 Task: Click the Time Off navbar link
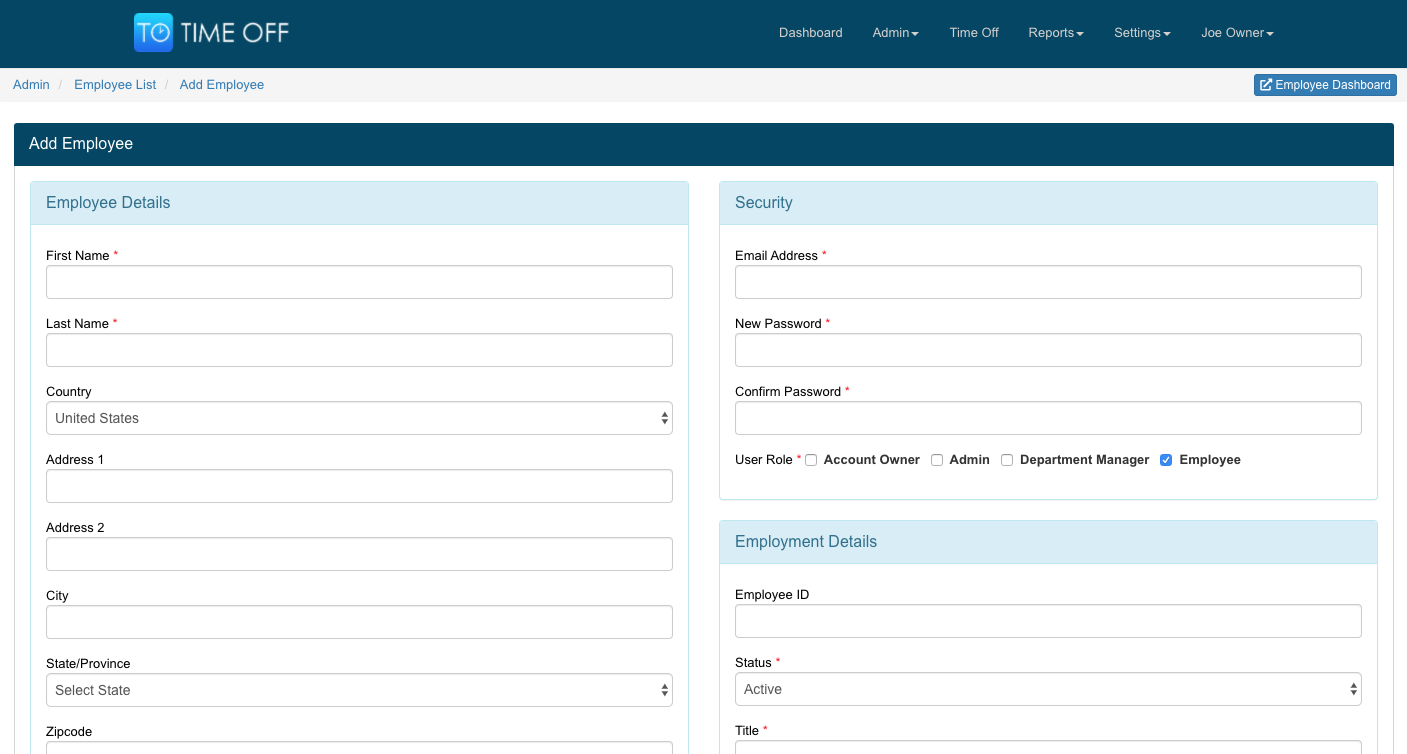[973, 33]
